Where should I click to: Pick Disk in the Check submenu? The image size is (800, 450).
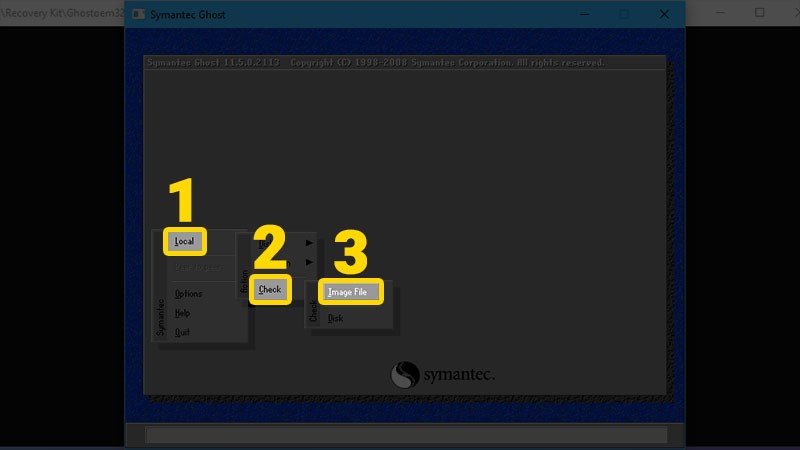[x=335, y=318]
